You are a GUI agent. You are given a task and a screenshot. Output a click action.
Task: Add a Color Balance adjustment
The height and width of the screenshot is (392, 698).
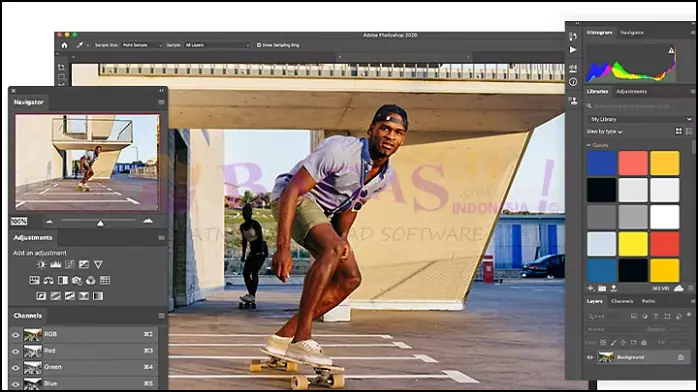click(49, 280)
